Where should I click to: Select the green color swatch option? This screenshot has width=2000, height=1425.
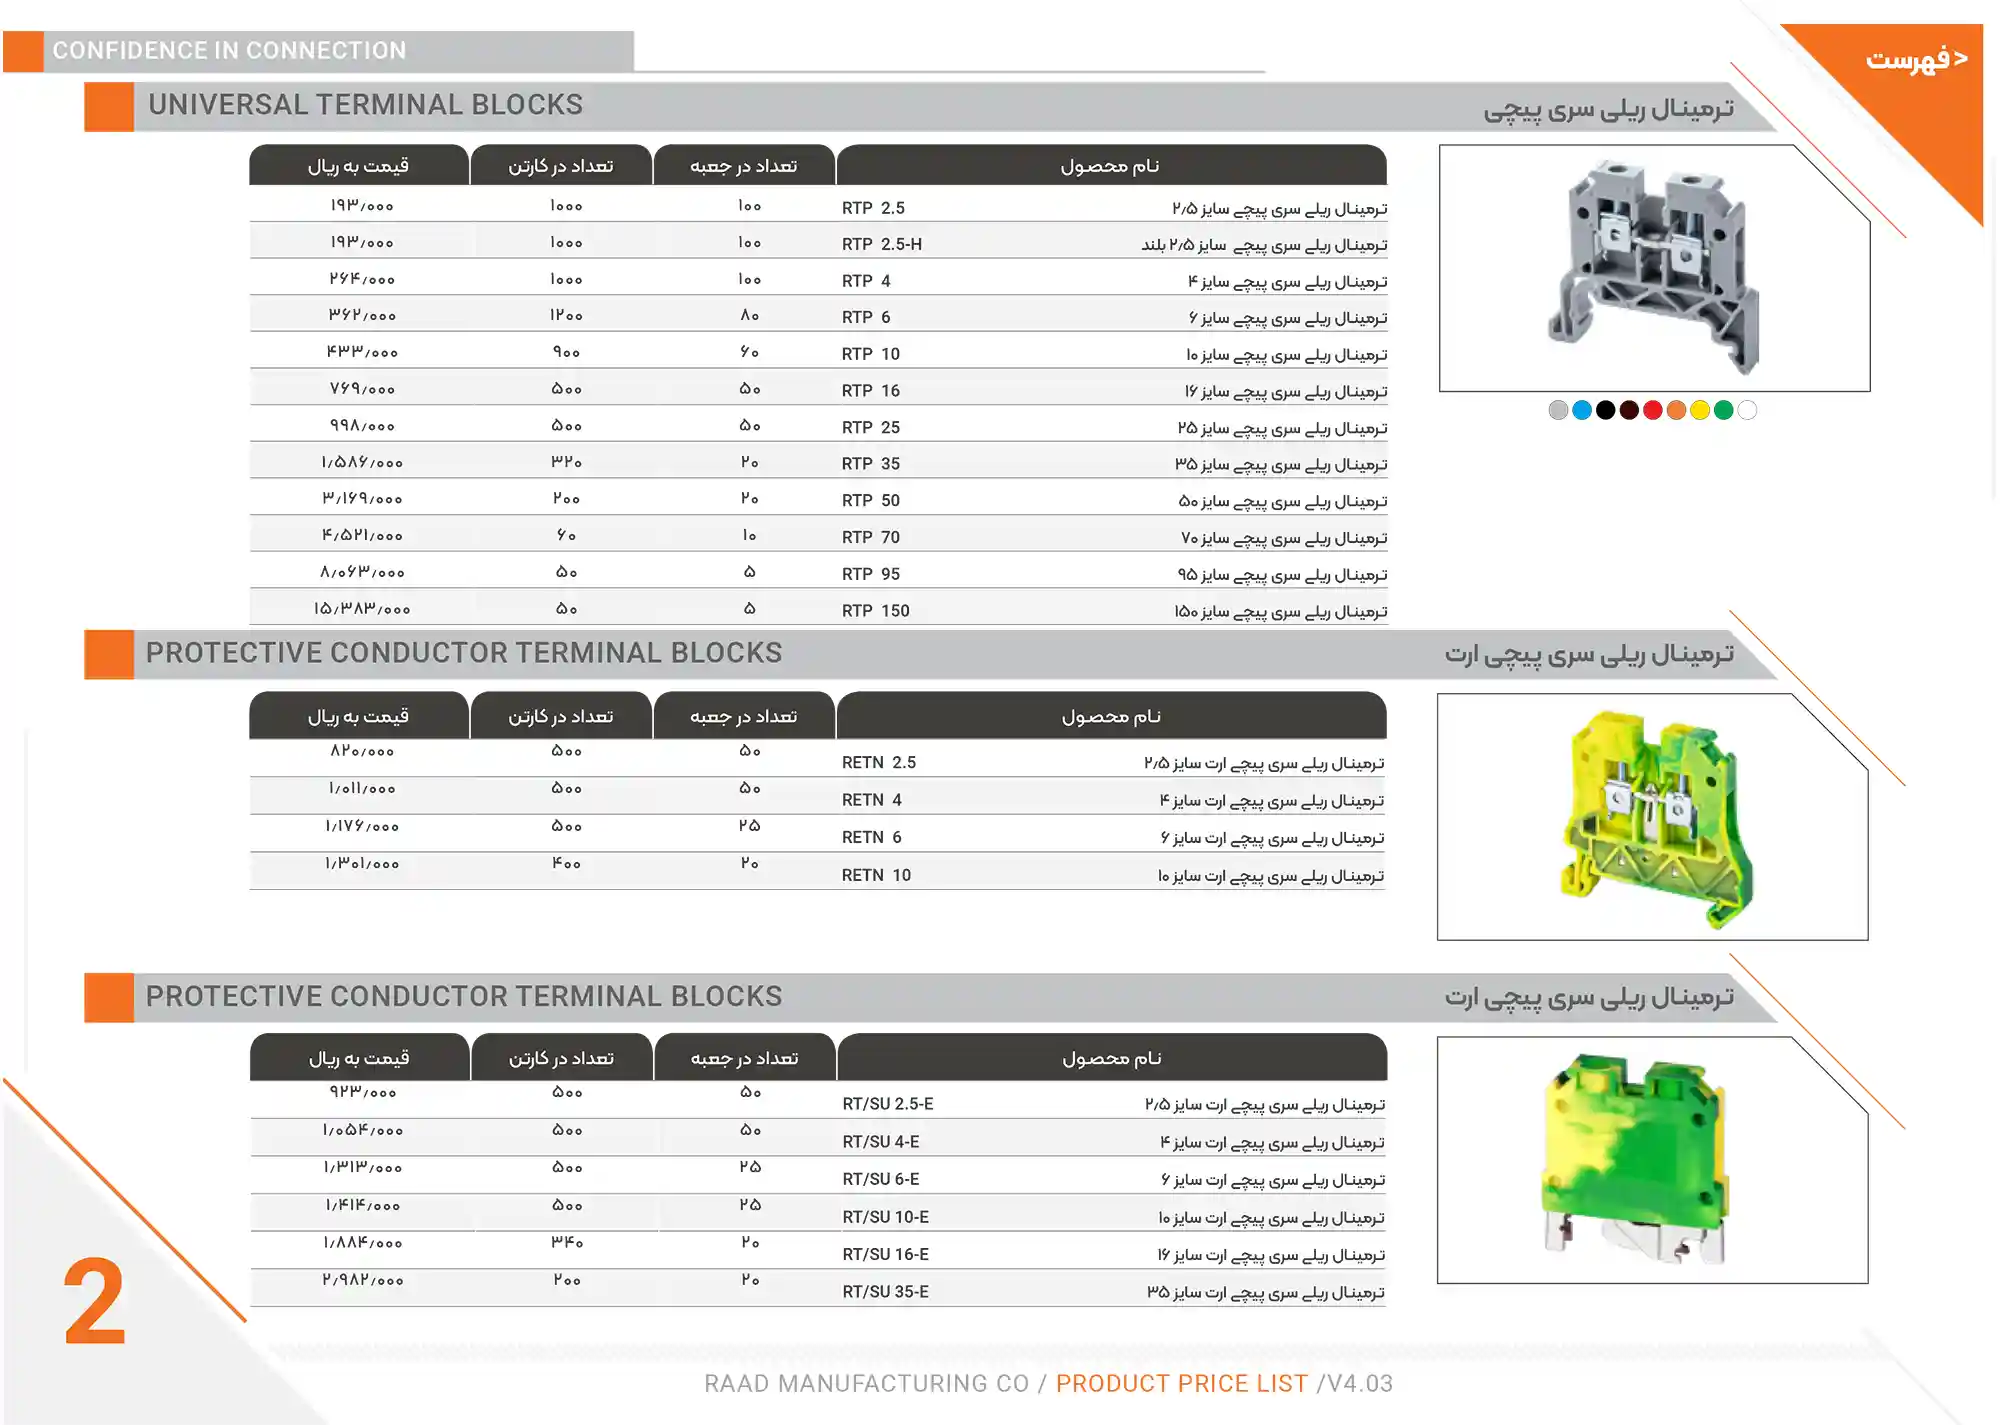click(1722, 409)
